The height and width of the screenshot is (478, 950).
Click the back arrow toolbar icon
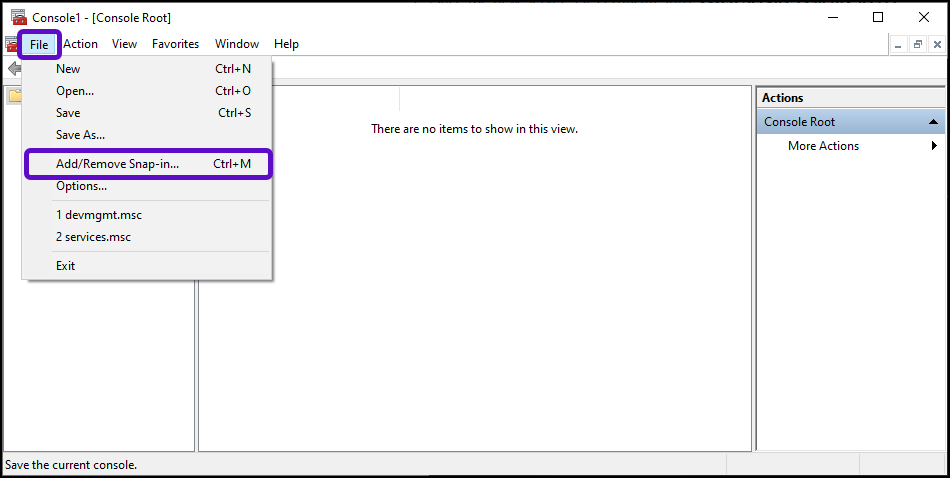coord(14,69)
